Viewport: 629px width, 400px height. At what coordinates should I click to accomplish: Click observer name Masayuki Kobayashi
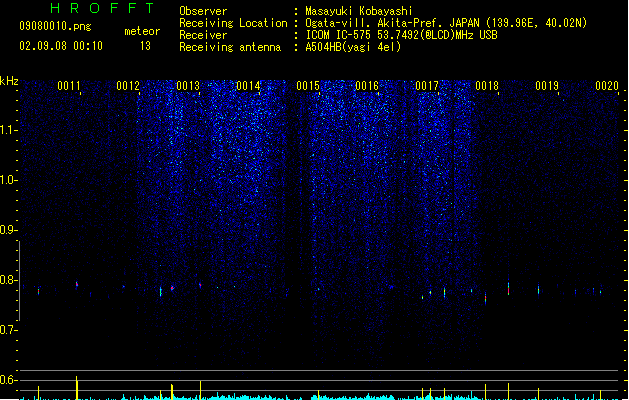point(359,11)
